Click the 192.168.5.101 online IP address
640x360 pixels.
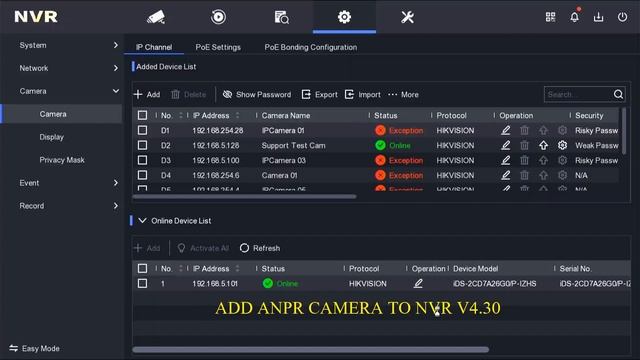(215, 283)
